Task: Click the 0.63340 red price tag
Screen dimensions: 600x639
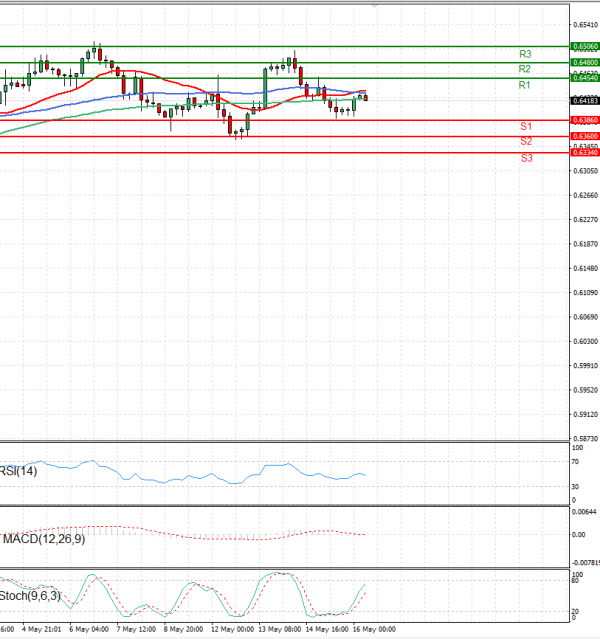Action: (x=584, y=152)
